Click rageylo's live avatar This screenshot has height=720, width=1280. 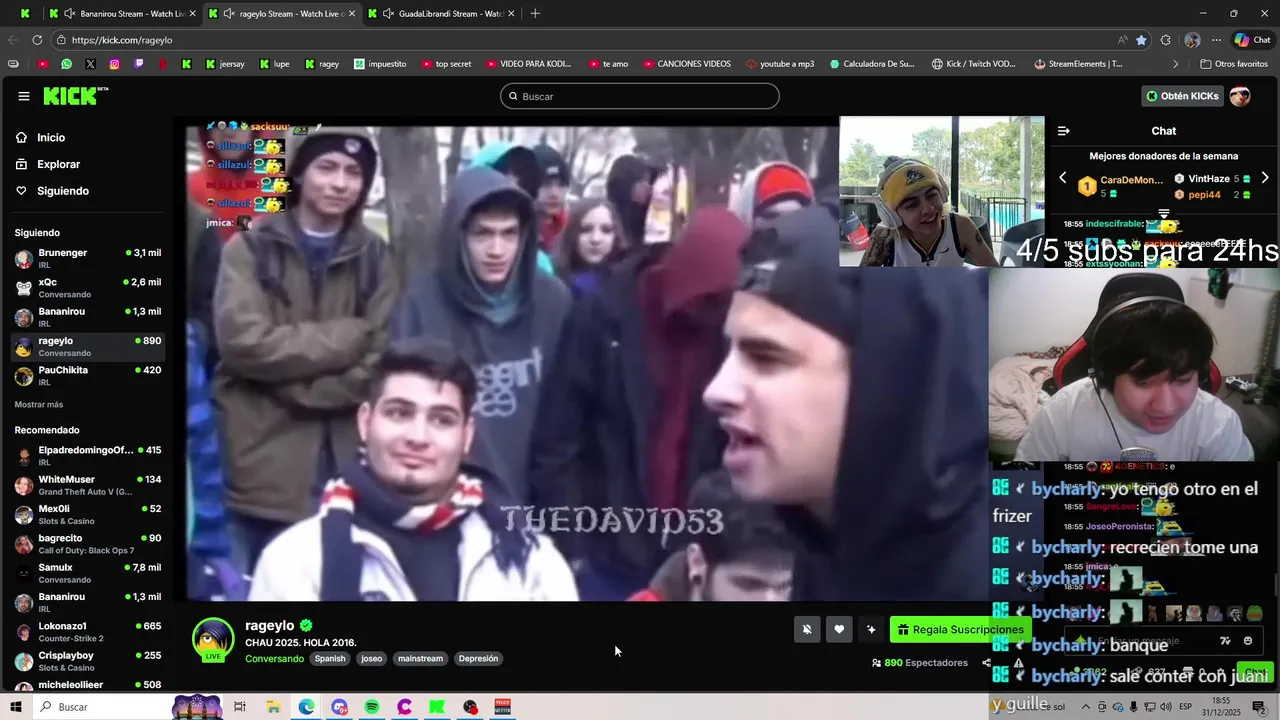pos(213,641)
